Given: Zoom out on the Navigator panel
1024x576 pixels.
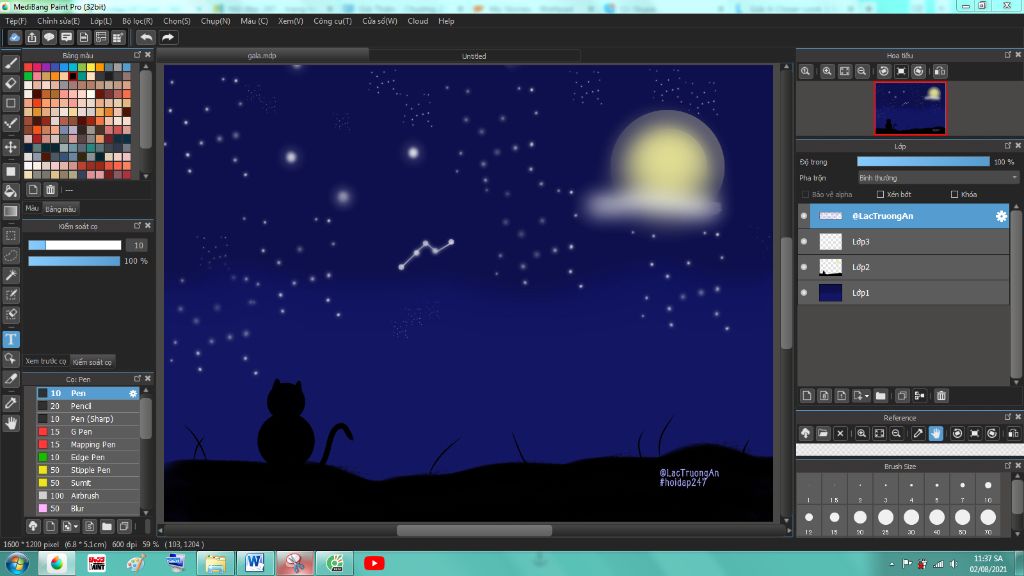Looking at the screenshot, I should [862, 71].
